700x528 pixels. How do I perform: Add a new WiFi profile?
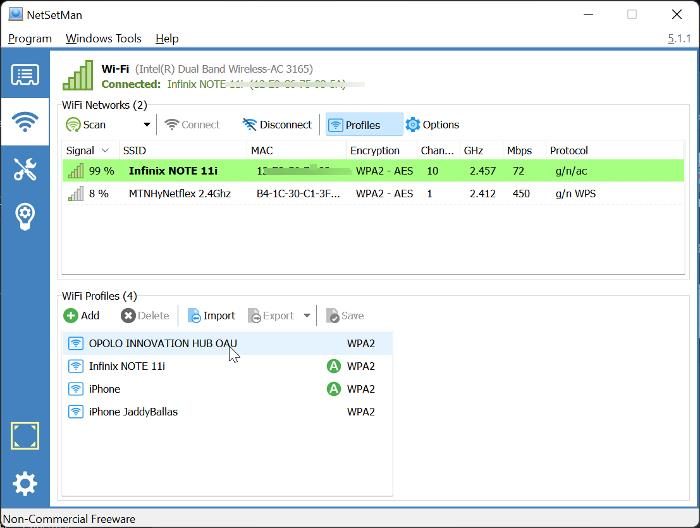pyautogui.click(x=82, y=316)
